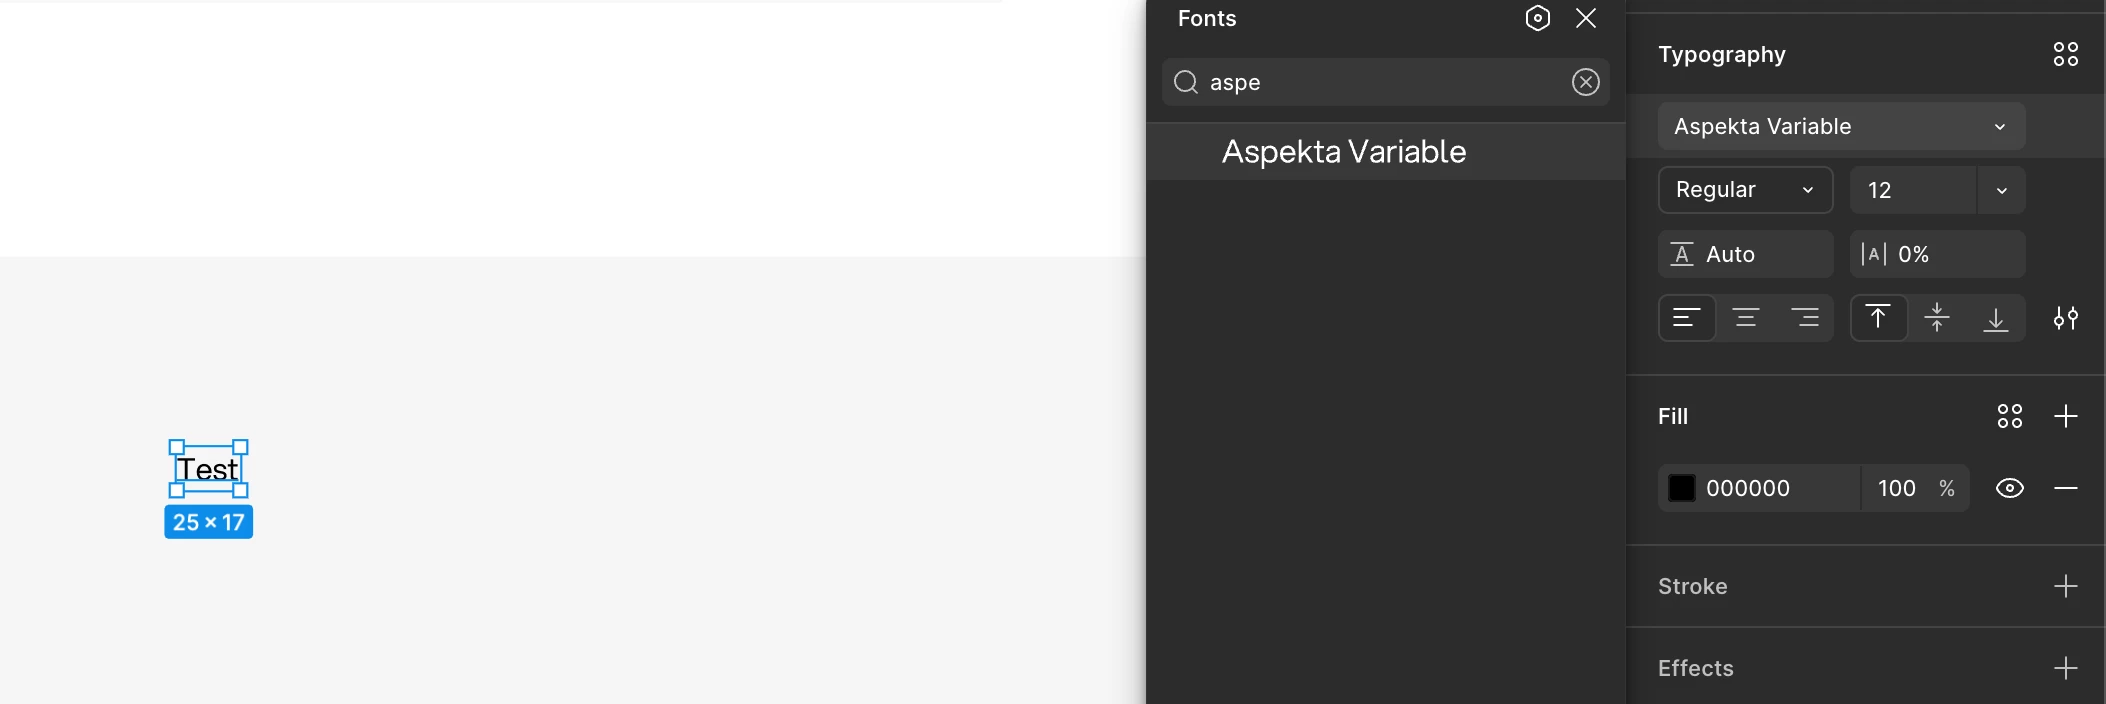The height and width of the screenshot is (704, 2106).
Task: Open font settings hexagon icon
Action: (x=1538, y=18)
